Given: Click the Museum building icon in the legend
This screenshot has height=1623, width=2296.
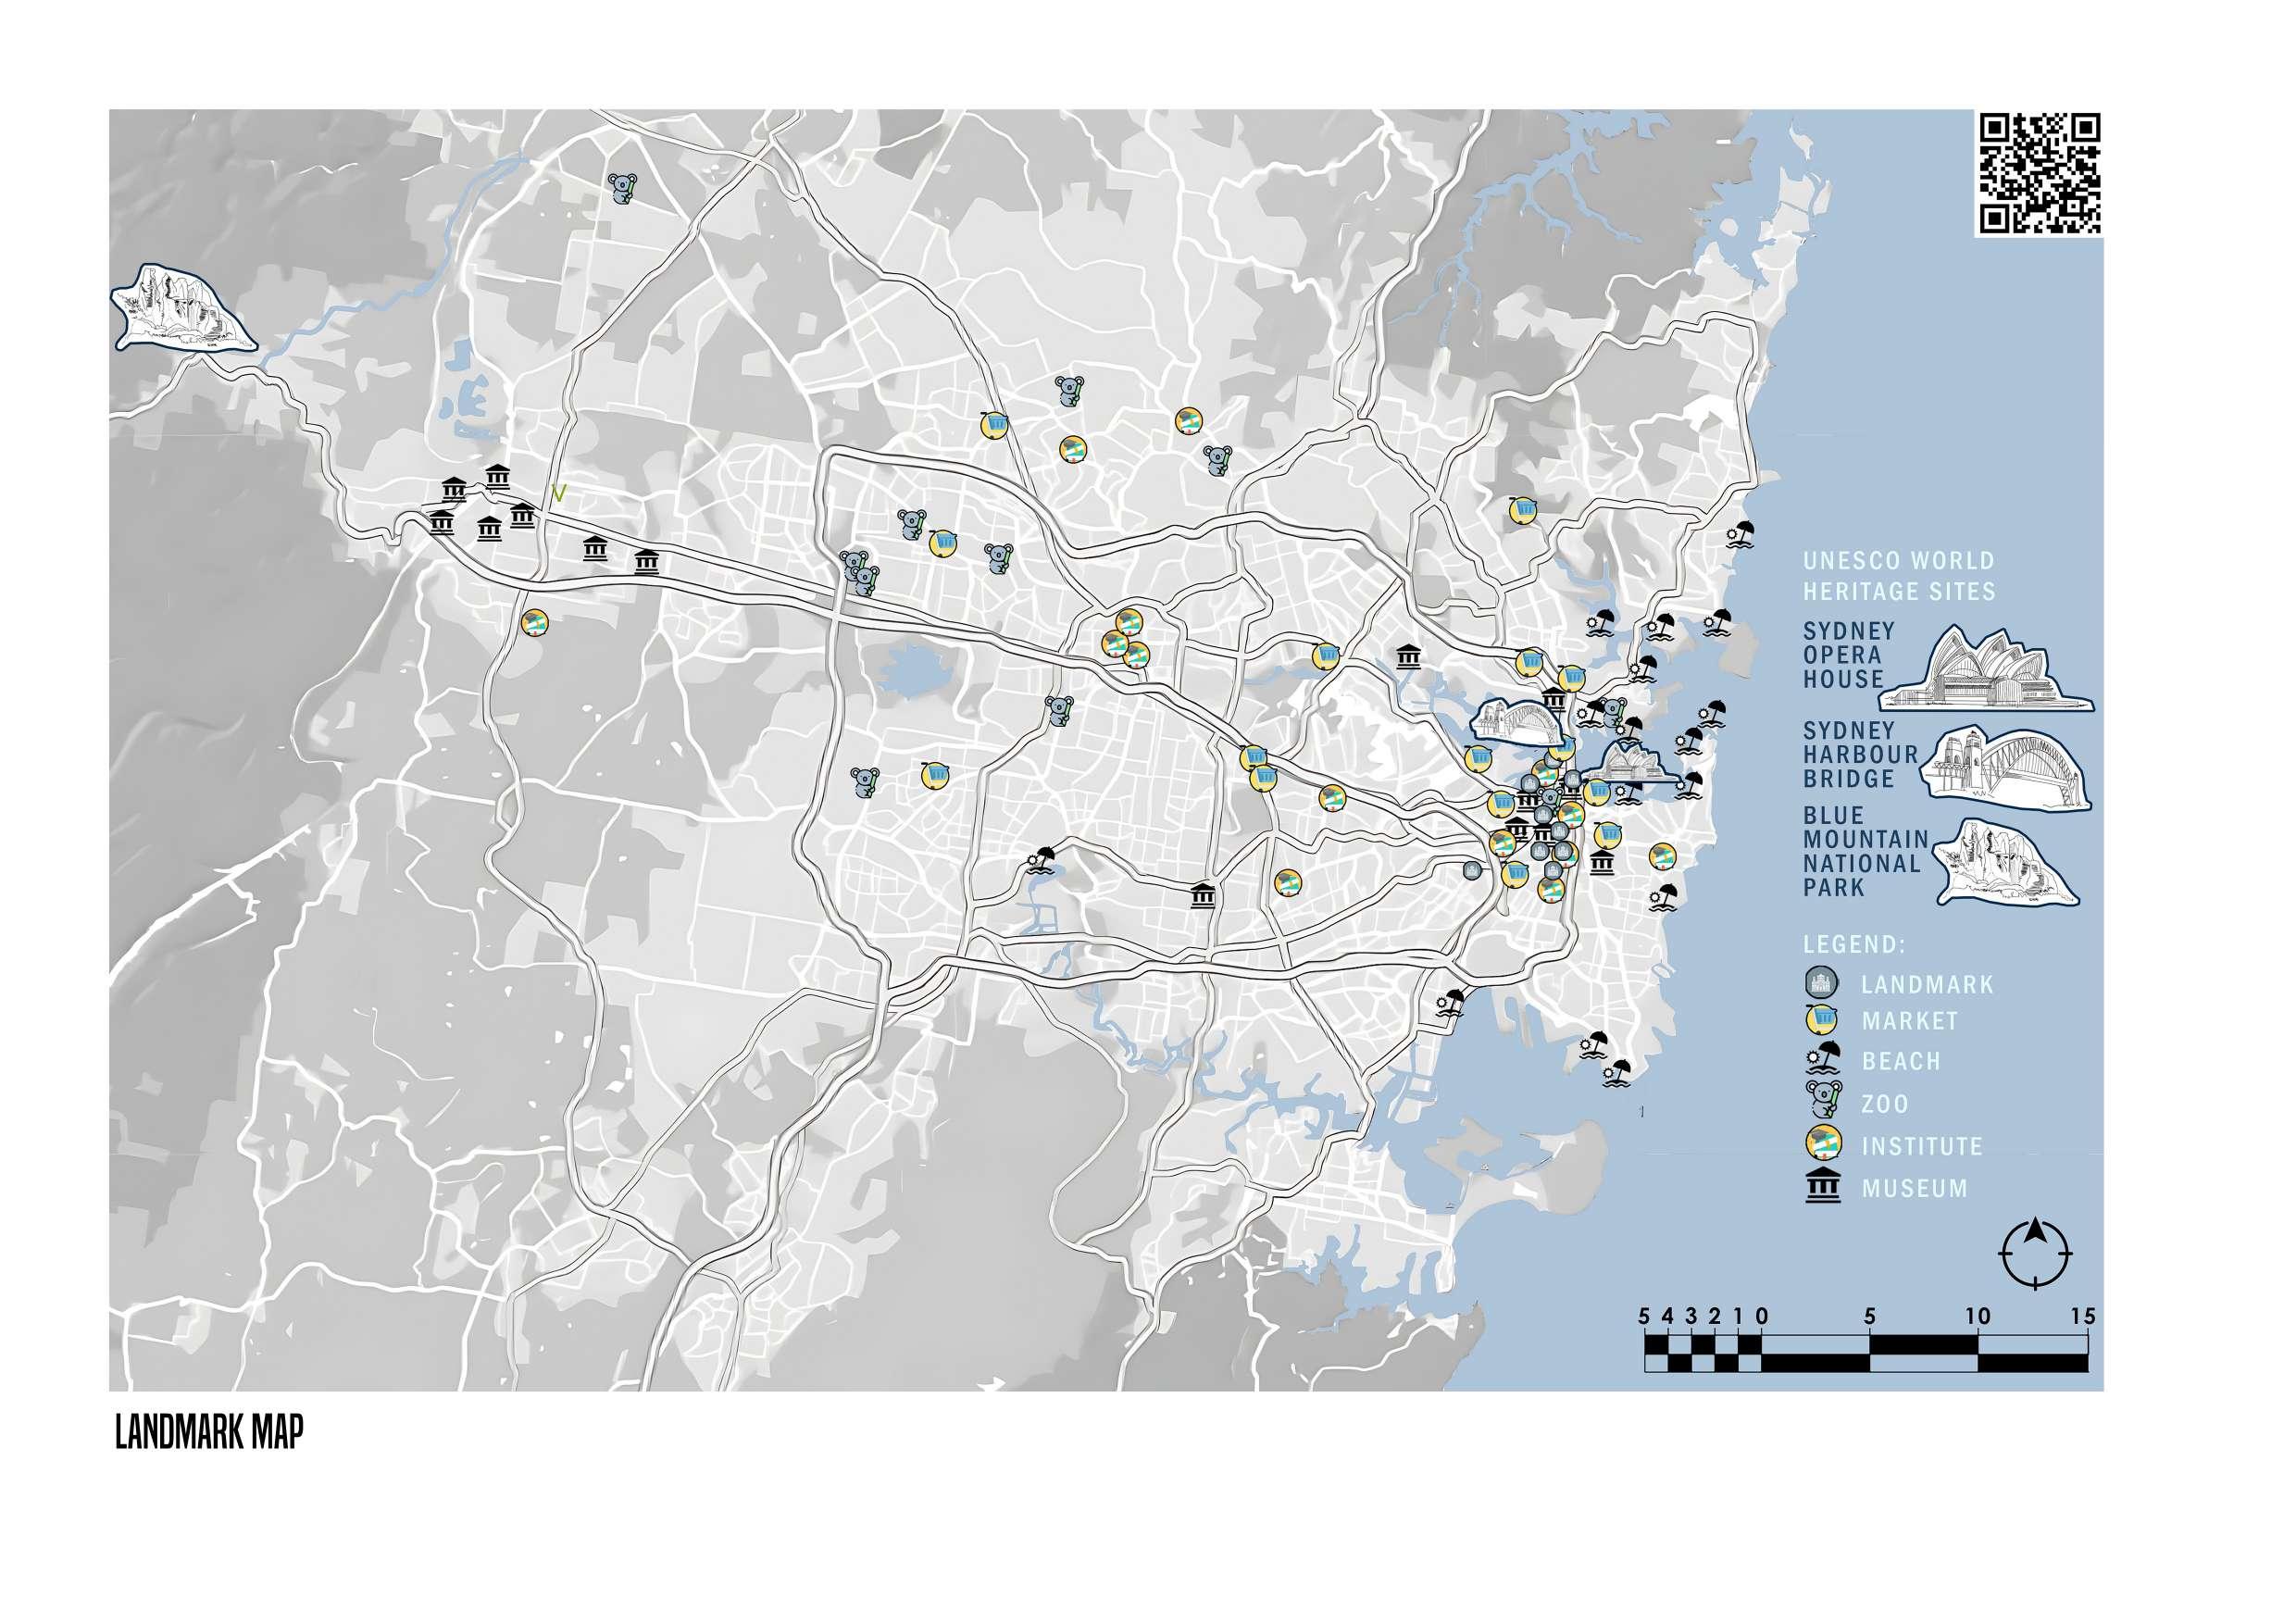Looking at the screenshot, I should pos(1823,1187).
